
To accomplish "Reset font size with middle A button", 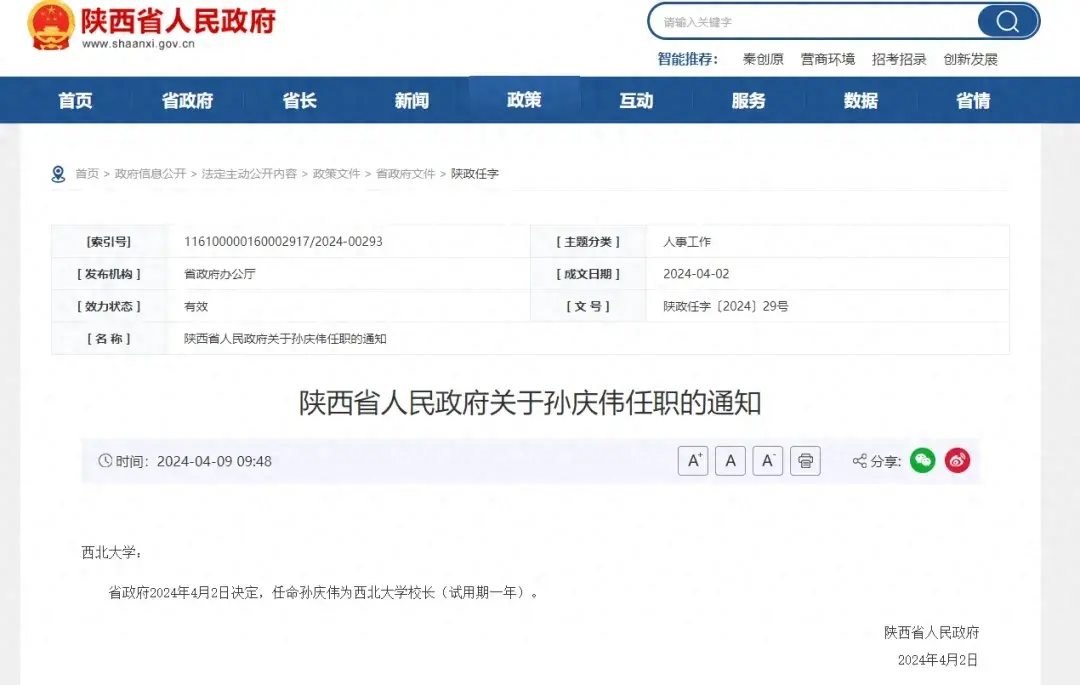I will pyautogui.click(x=730, y=461).
